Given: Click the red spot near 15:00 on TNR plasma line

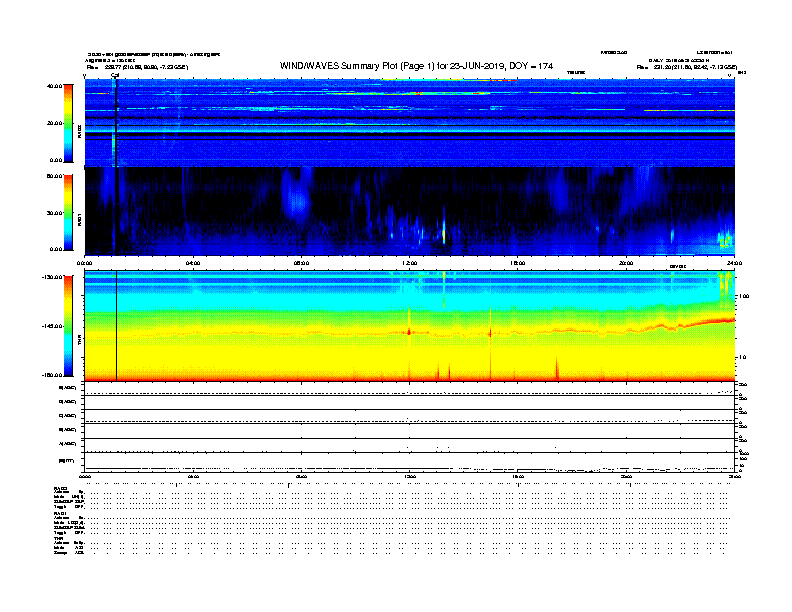Looking at the screenshot, I should click(490, 333).
